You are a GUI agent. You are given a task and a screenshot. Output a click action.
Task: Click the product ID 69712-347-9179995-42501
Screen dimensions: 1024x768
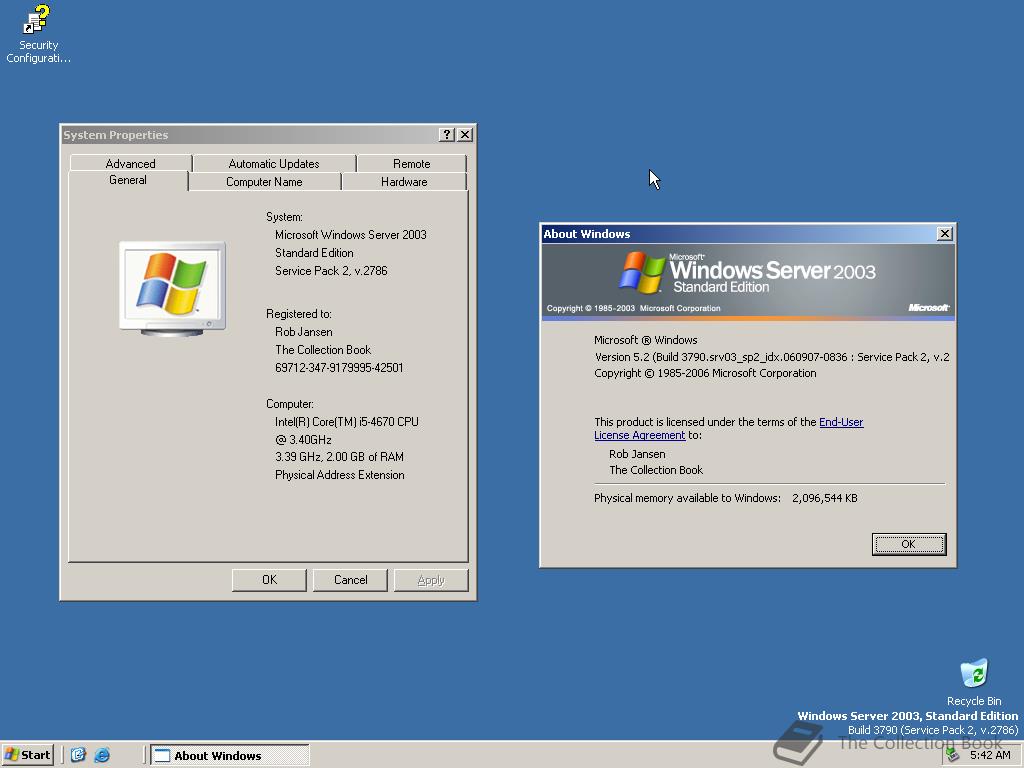(x=339, y=368)
